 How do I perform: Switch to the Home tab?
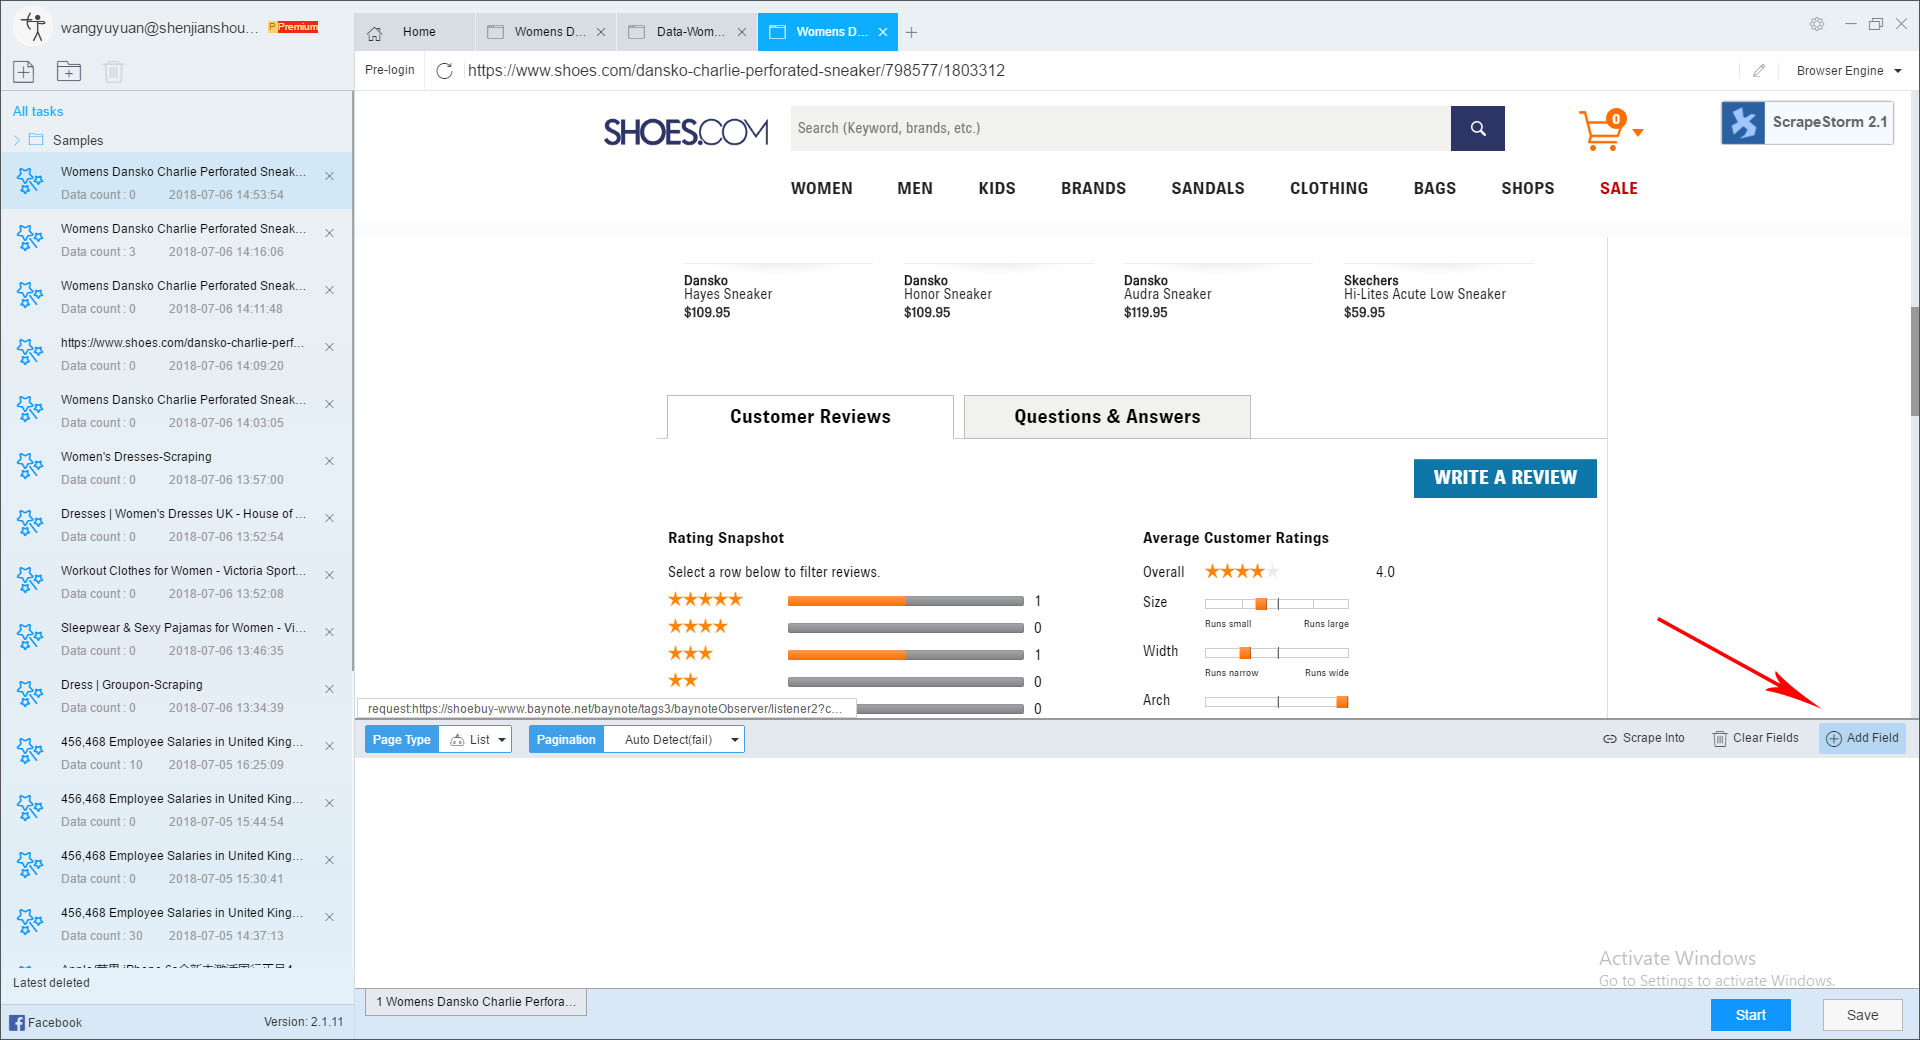pos(414,32)
